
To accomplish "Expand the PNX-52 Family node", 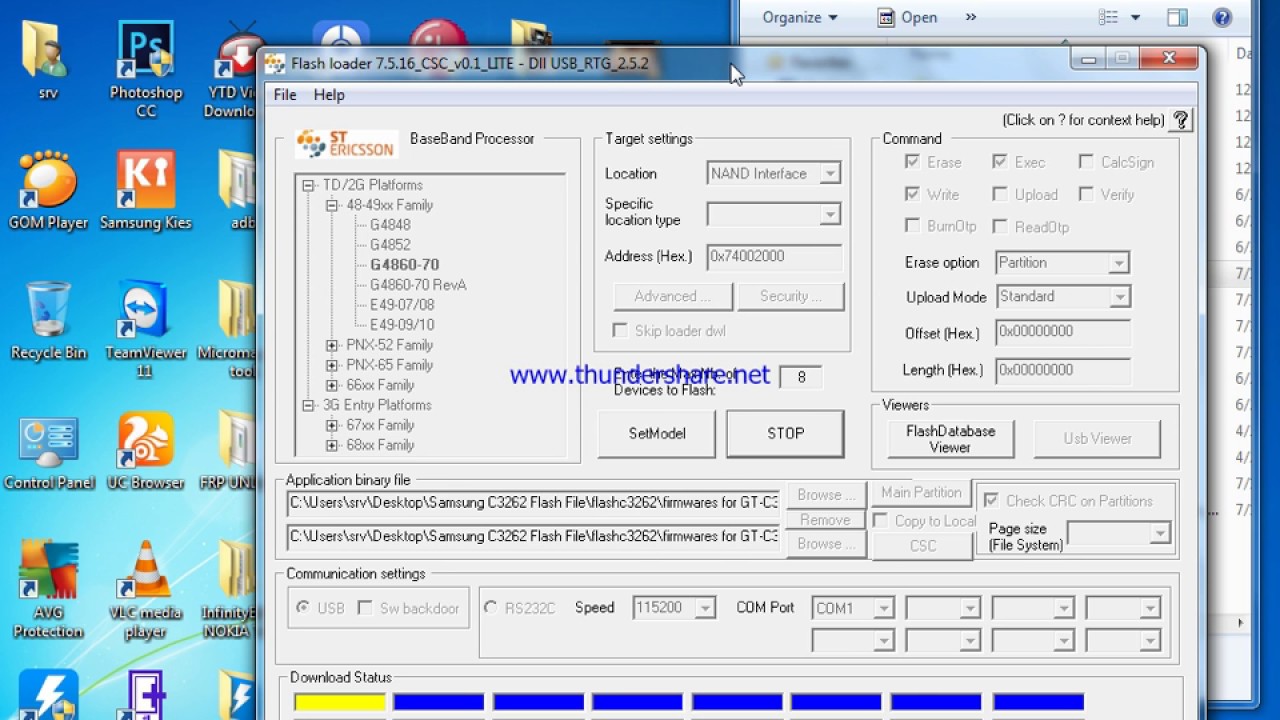I will 332,345.
